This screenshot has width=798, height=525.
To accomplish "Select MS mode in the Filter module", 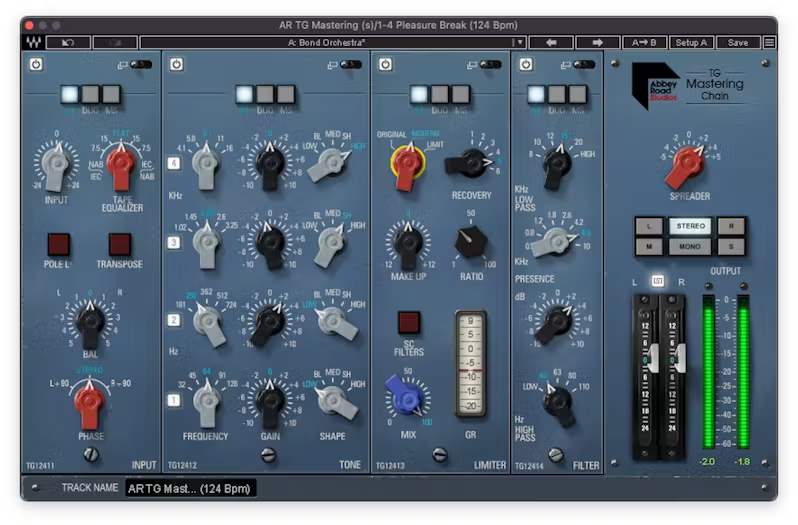I will click(578, 94).
